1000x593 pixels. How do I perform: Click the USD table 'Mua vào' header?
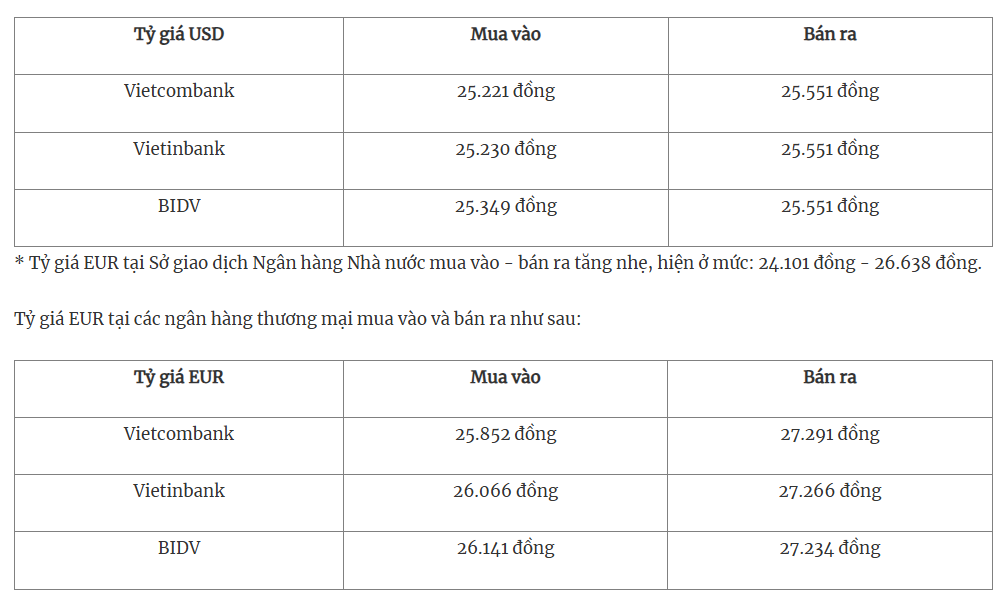(506, 34)
